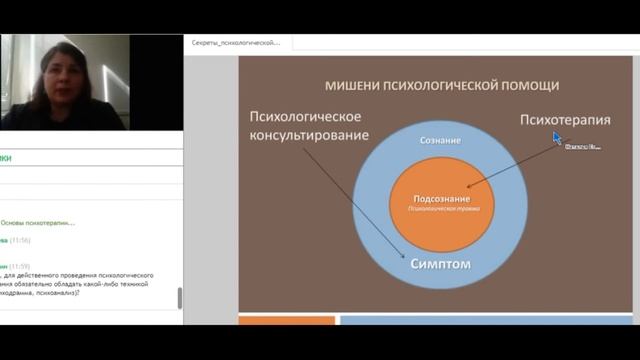Click the Психотерапия label on slide

click(x=565, y=120)
